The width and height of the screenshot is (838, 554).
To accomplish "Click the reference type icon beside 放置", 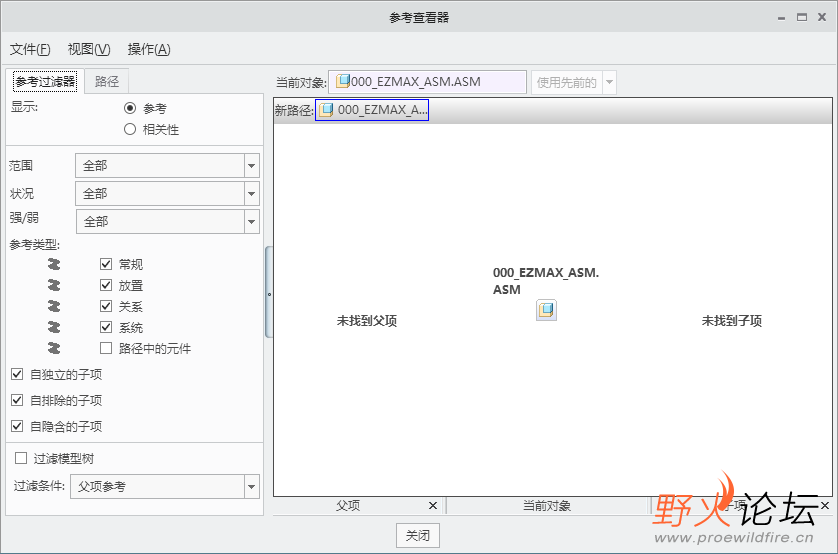I will pyautogui.click(x=53, y=285).
